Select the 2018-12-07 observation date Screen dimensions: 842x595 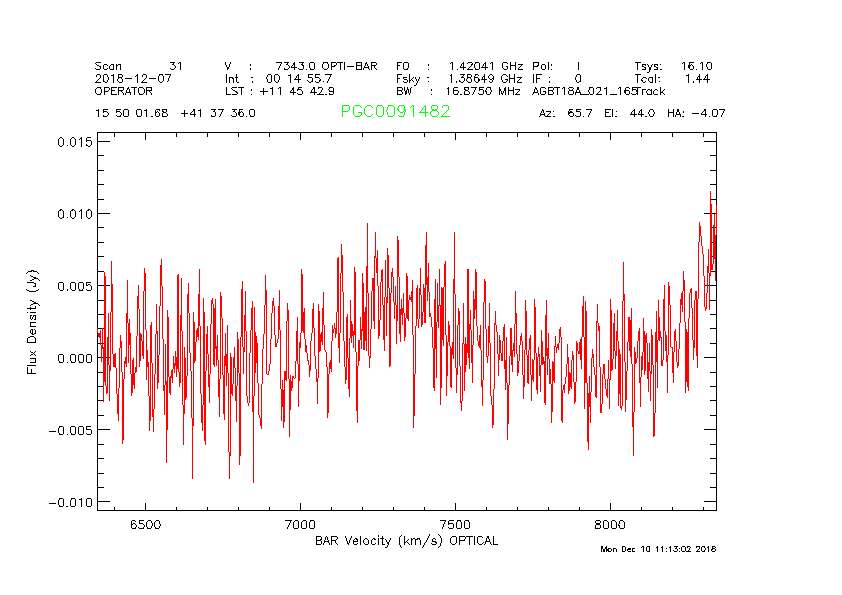click(x=128, y=78)
